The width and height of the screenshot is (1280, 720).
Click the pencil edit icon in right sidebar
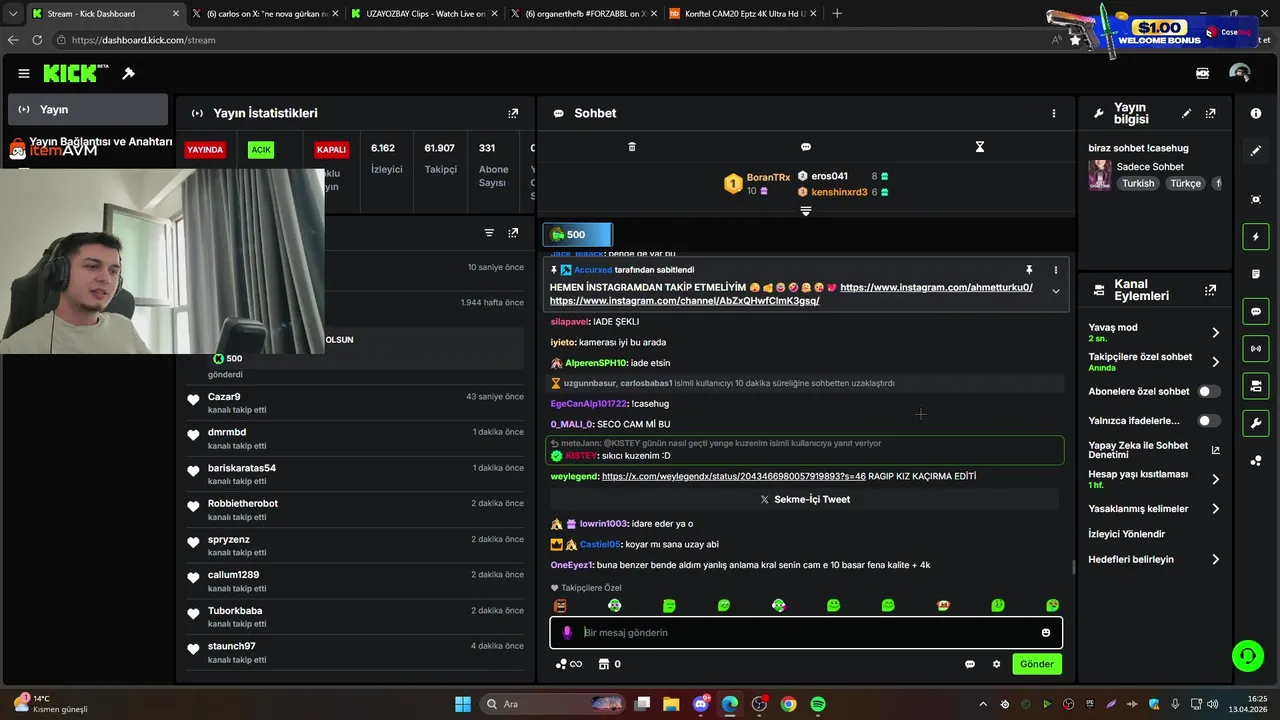[1256, 151]
